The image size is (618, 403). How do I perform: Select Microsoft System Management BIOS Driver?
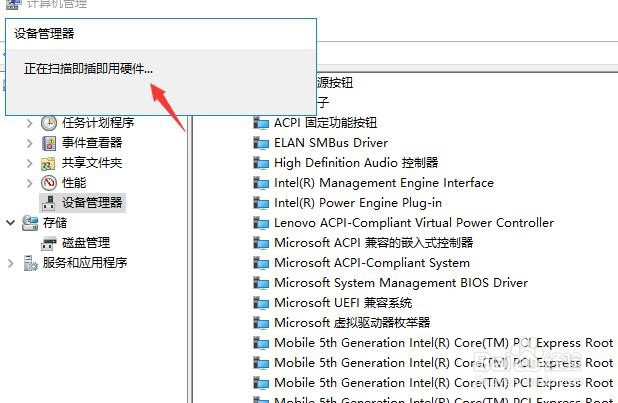point(401,283)
